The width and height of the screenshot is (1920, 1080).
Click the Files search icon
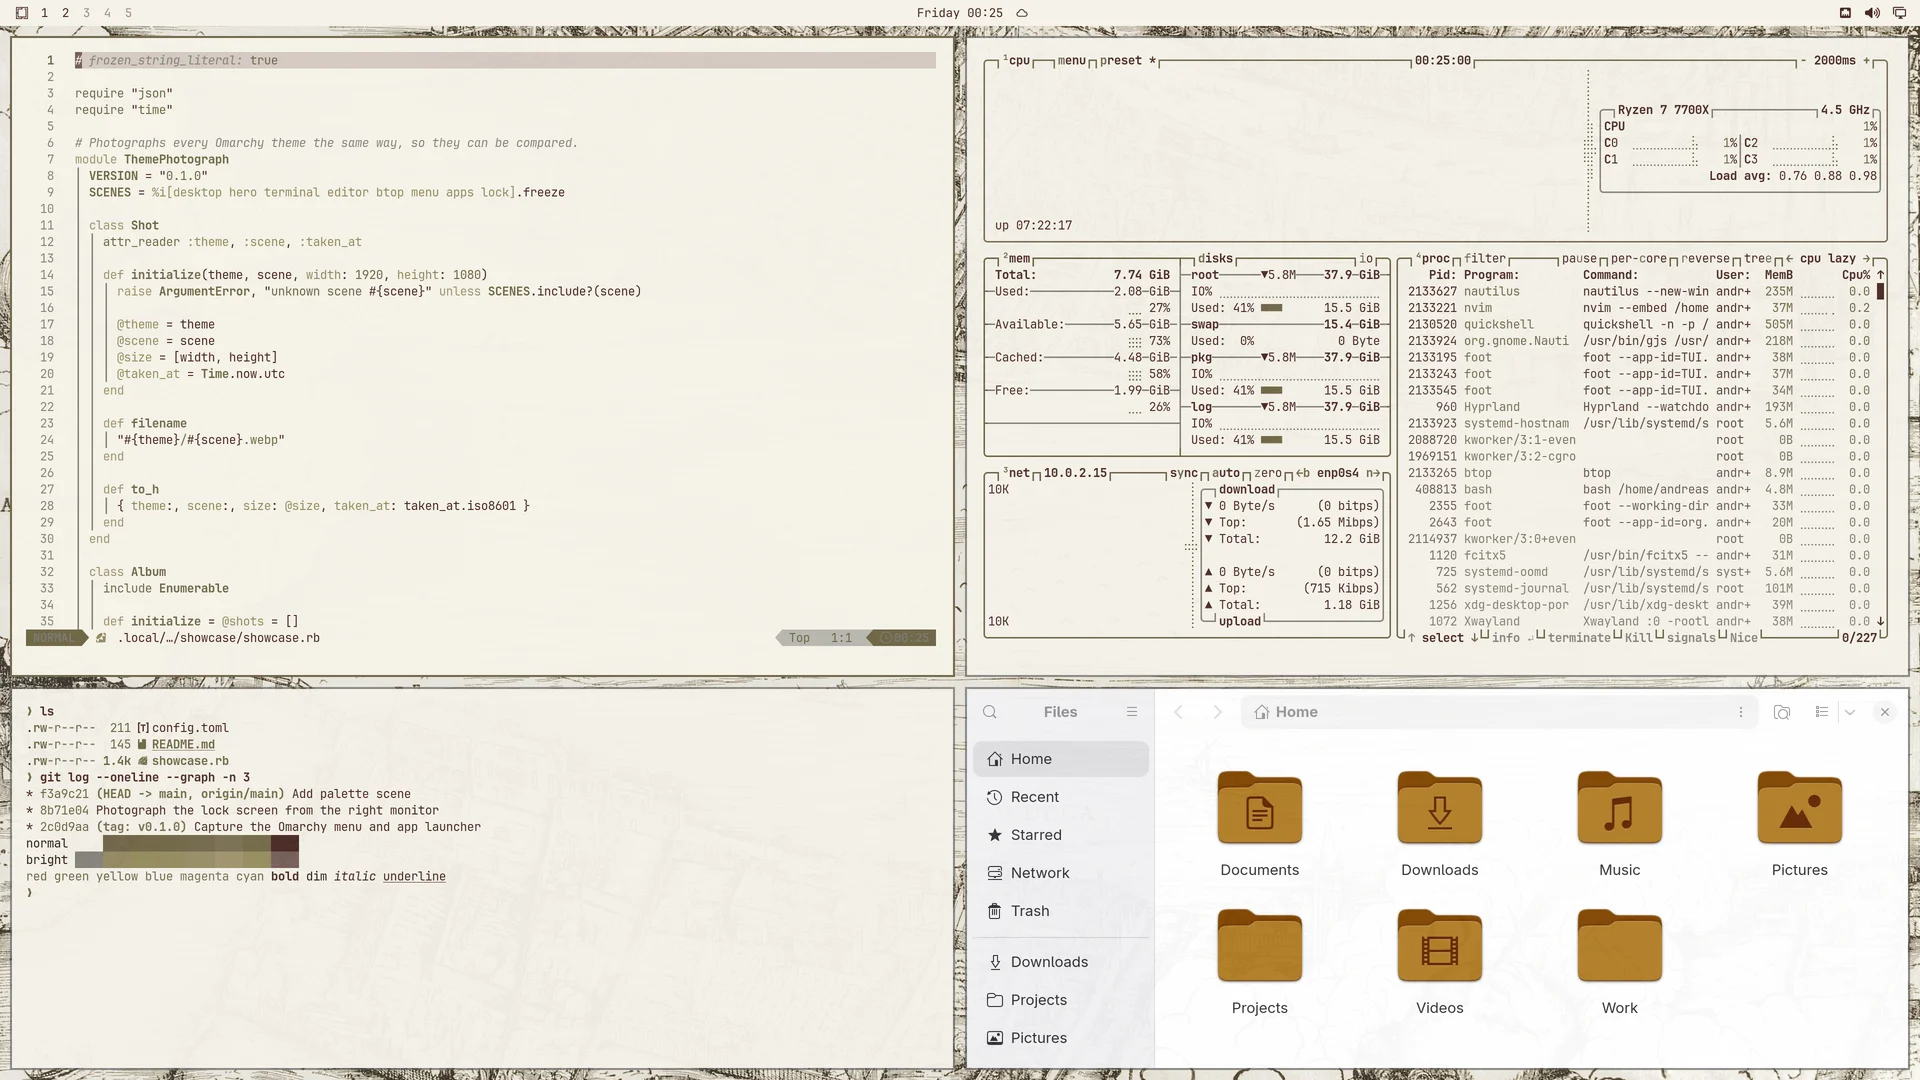coord(990,712)
